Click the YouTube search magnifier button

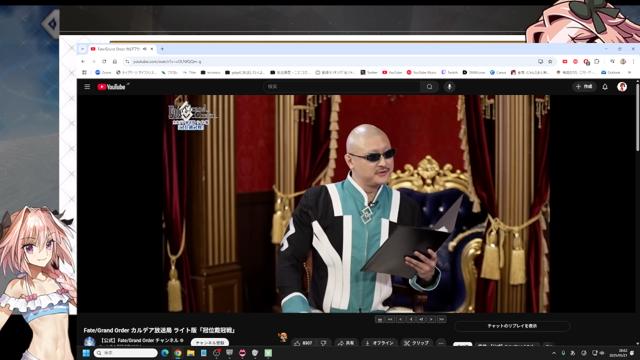429,87
